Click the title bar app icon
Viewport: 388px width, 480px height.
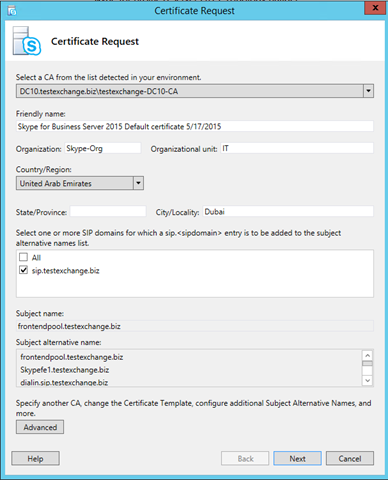click(12, 11)
